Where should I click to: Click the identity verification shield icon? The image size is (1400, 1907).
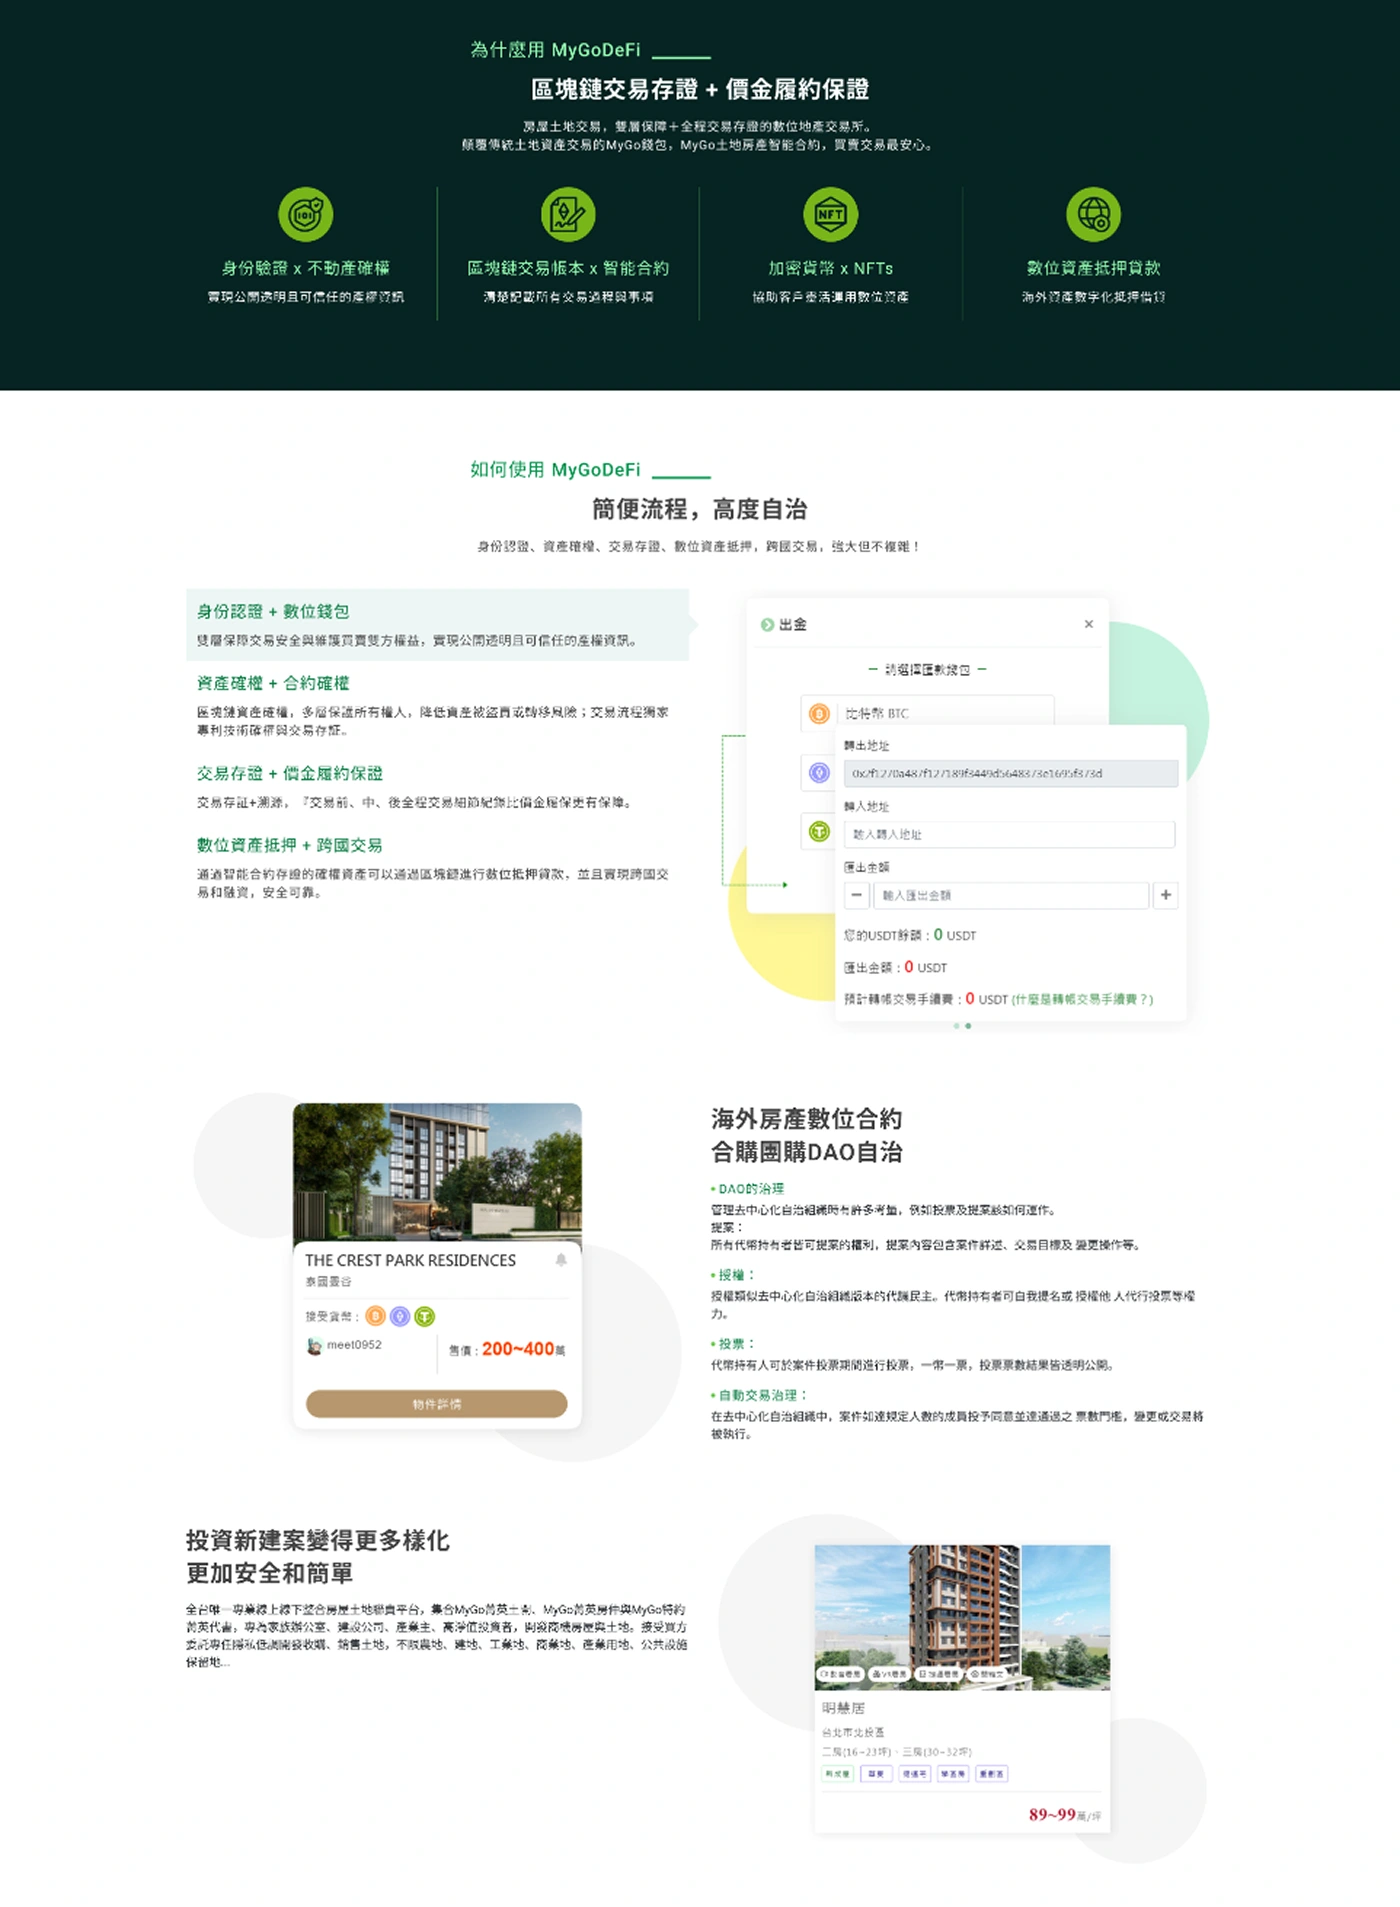tap(305, 214)
